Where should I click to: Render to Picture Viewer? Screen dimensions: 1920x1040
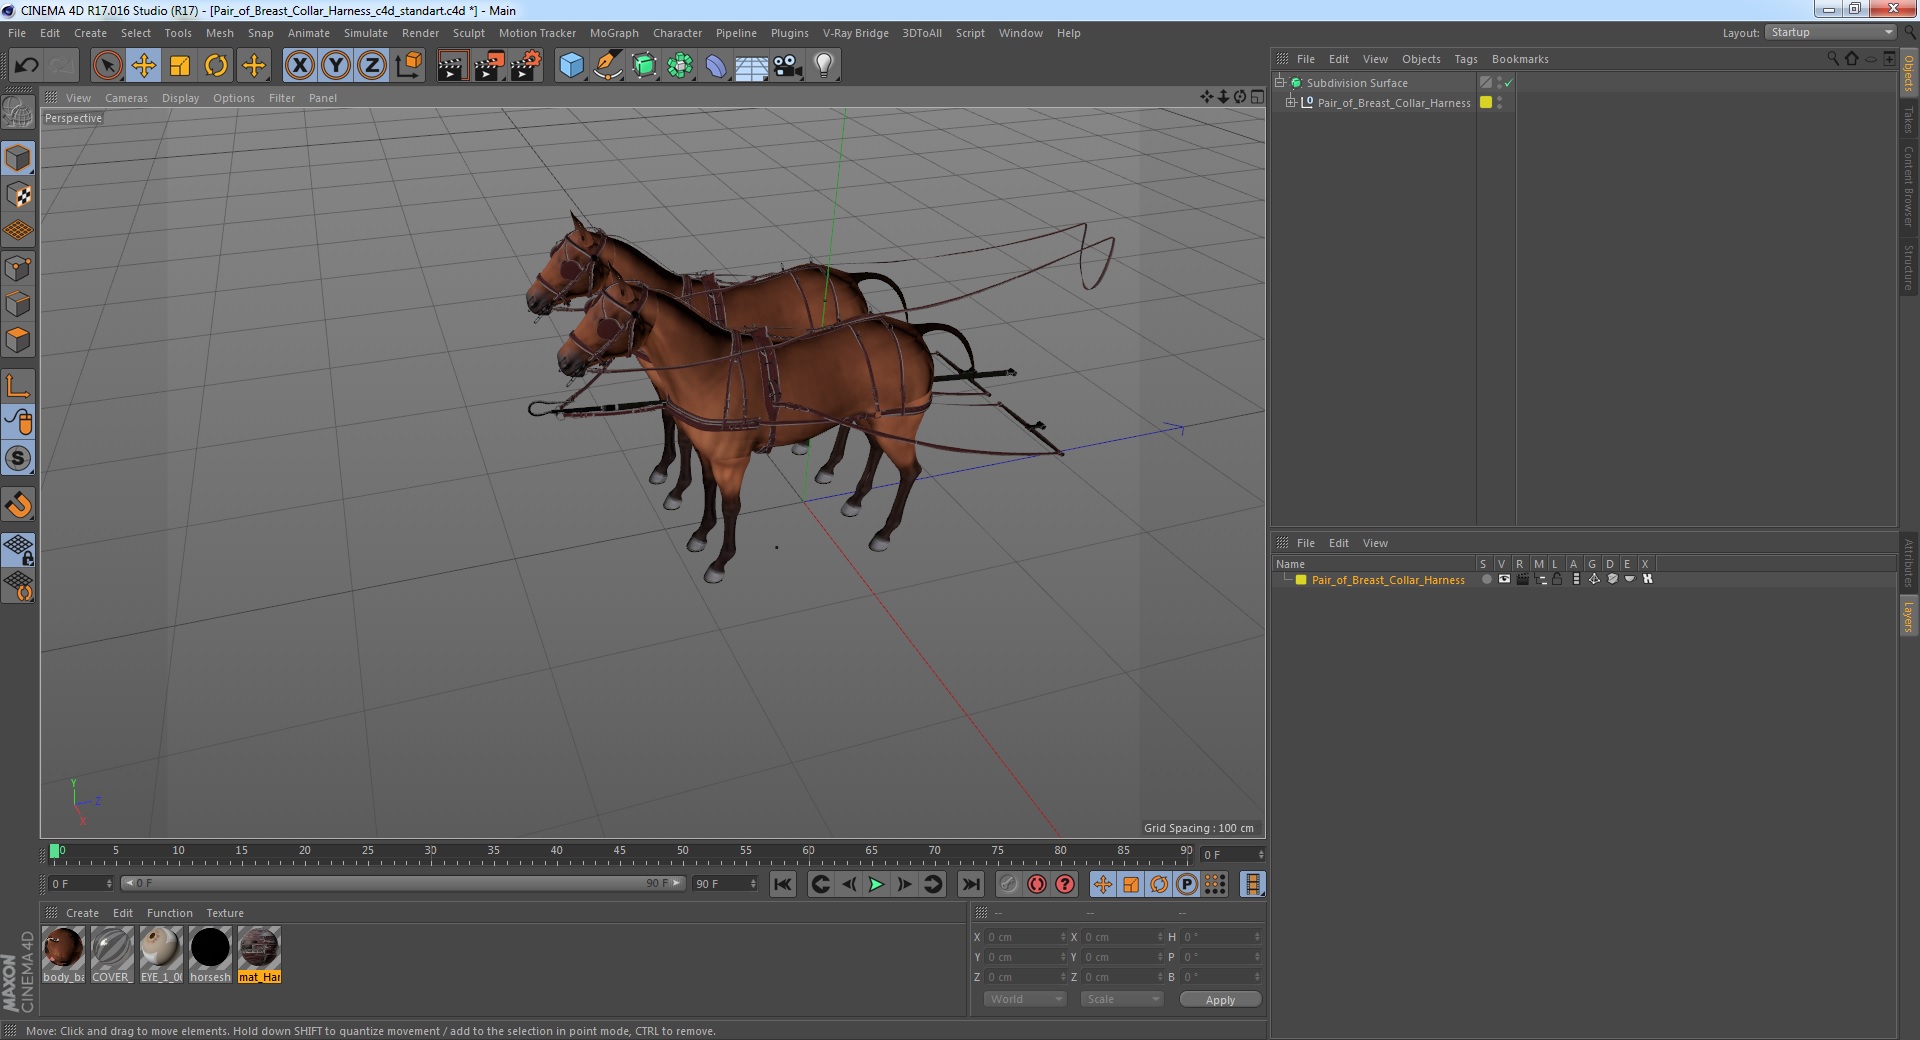pos(489,66)
